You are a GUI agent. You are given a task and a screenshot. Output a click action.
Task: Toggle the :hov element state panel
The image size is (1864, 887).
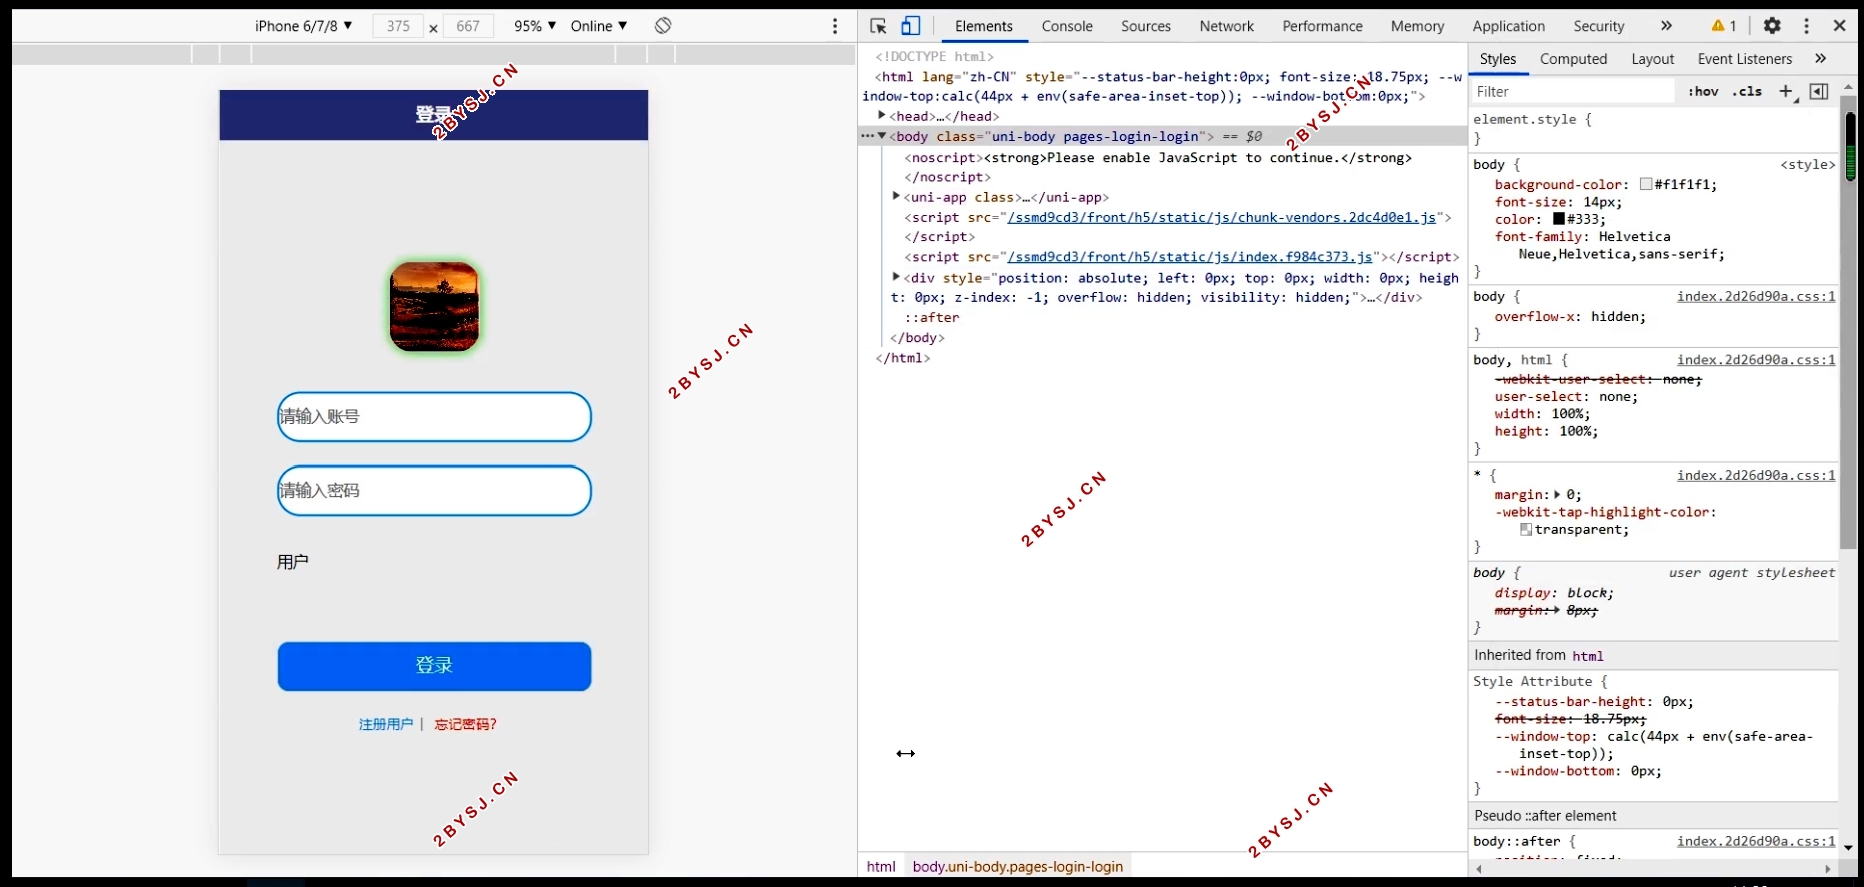click(1703, 91)
